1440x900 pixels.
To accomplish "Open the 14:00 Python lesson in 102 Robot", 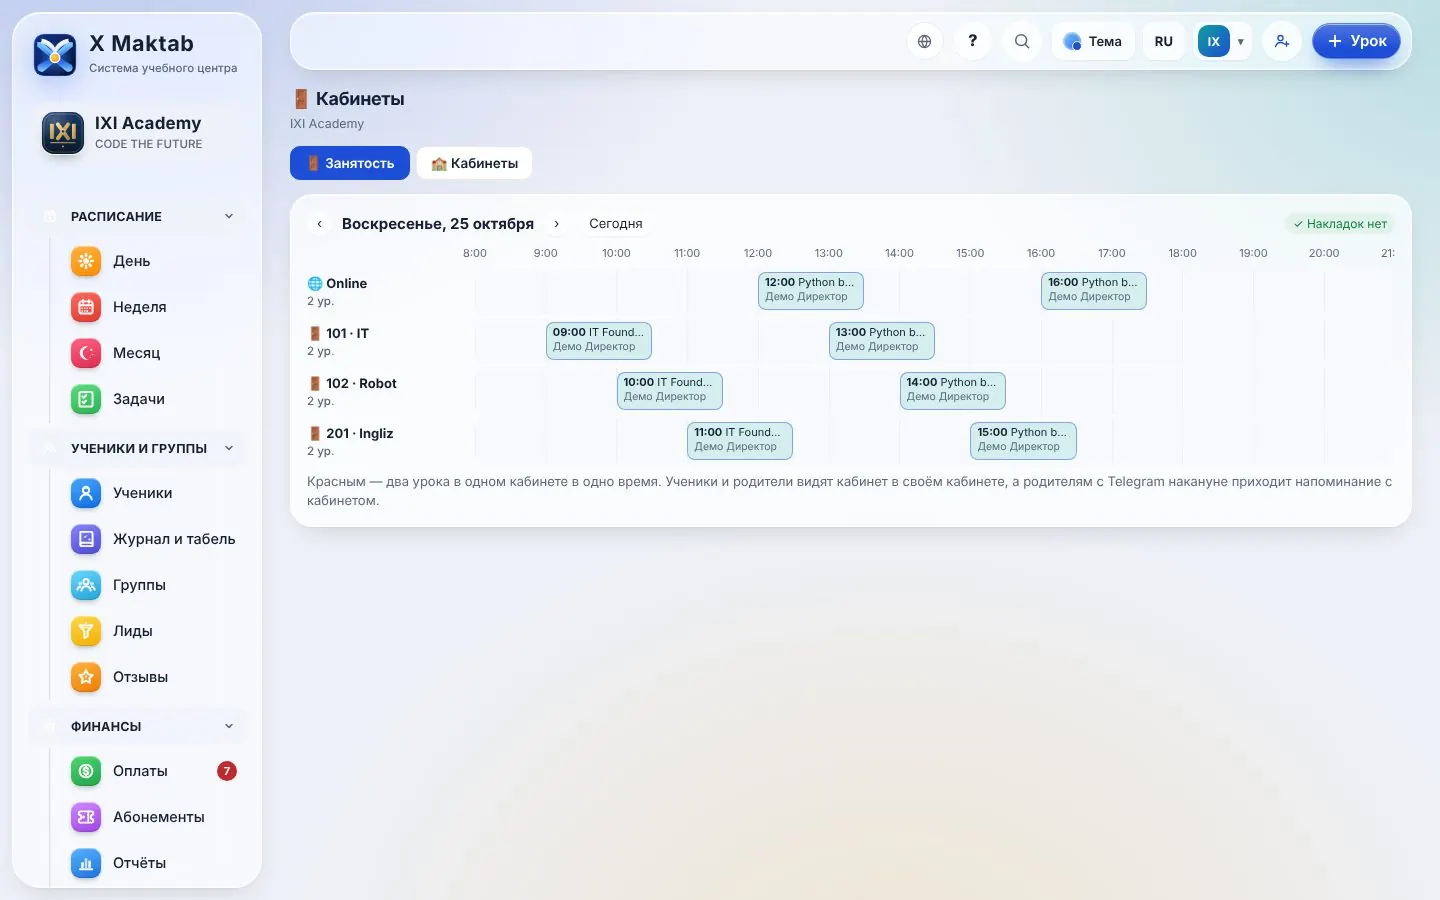I will pyautogui.click(x=953, y=390).
